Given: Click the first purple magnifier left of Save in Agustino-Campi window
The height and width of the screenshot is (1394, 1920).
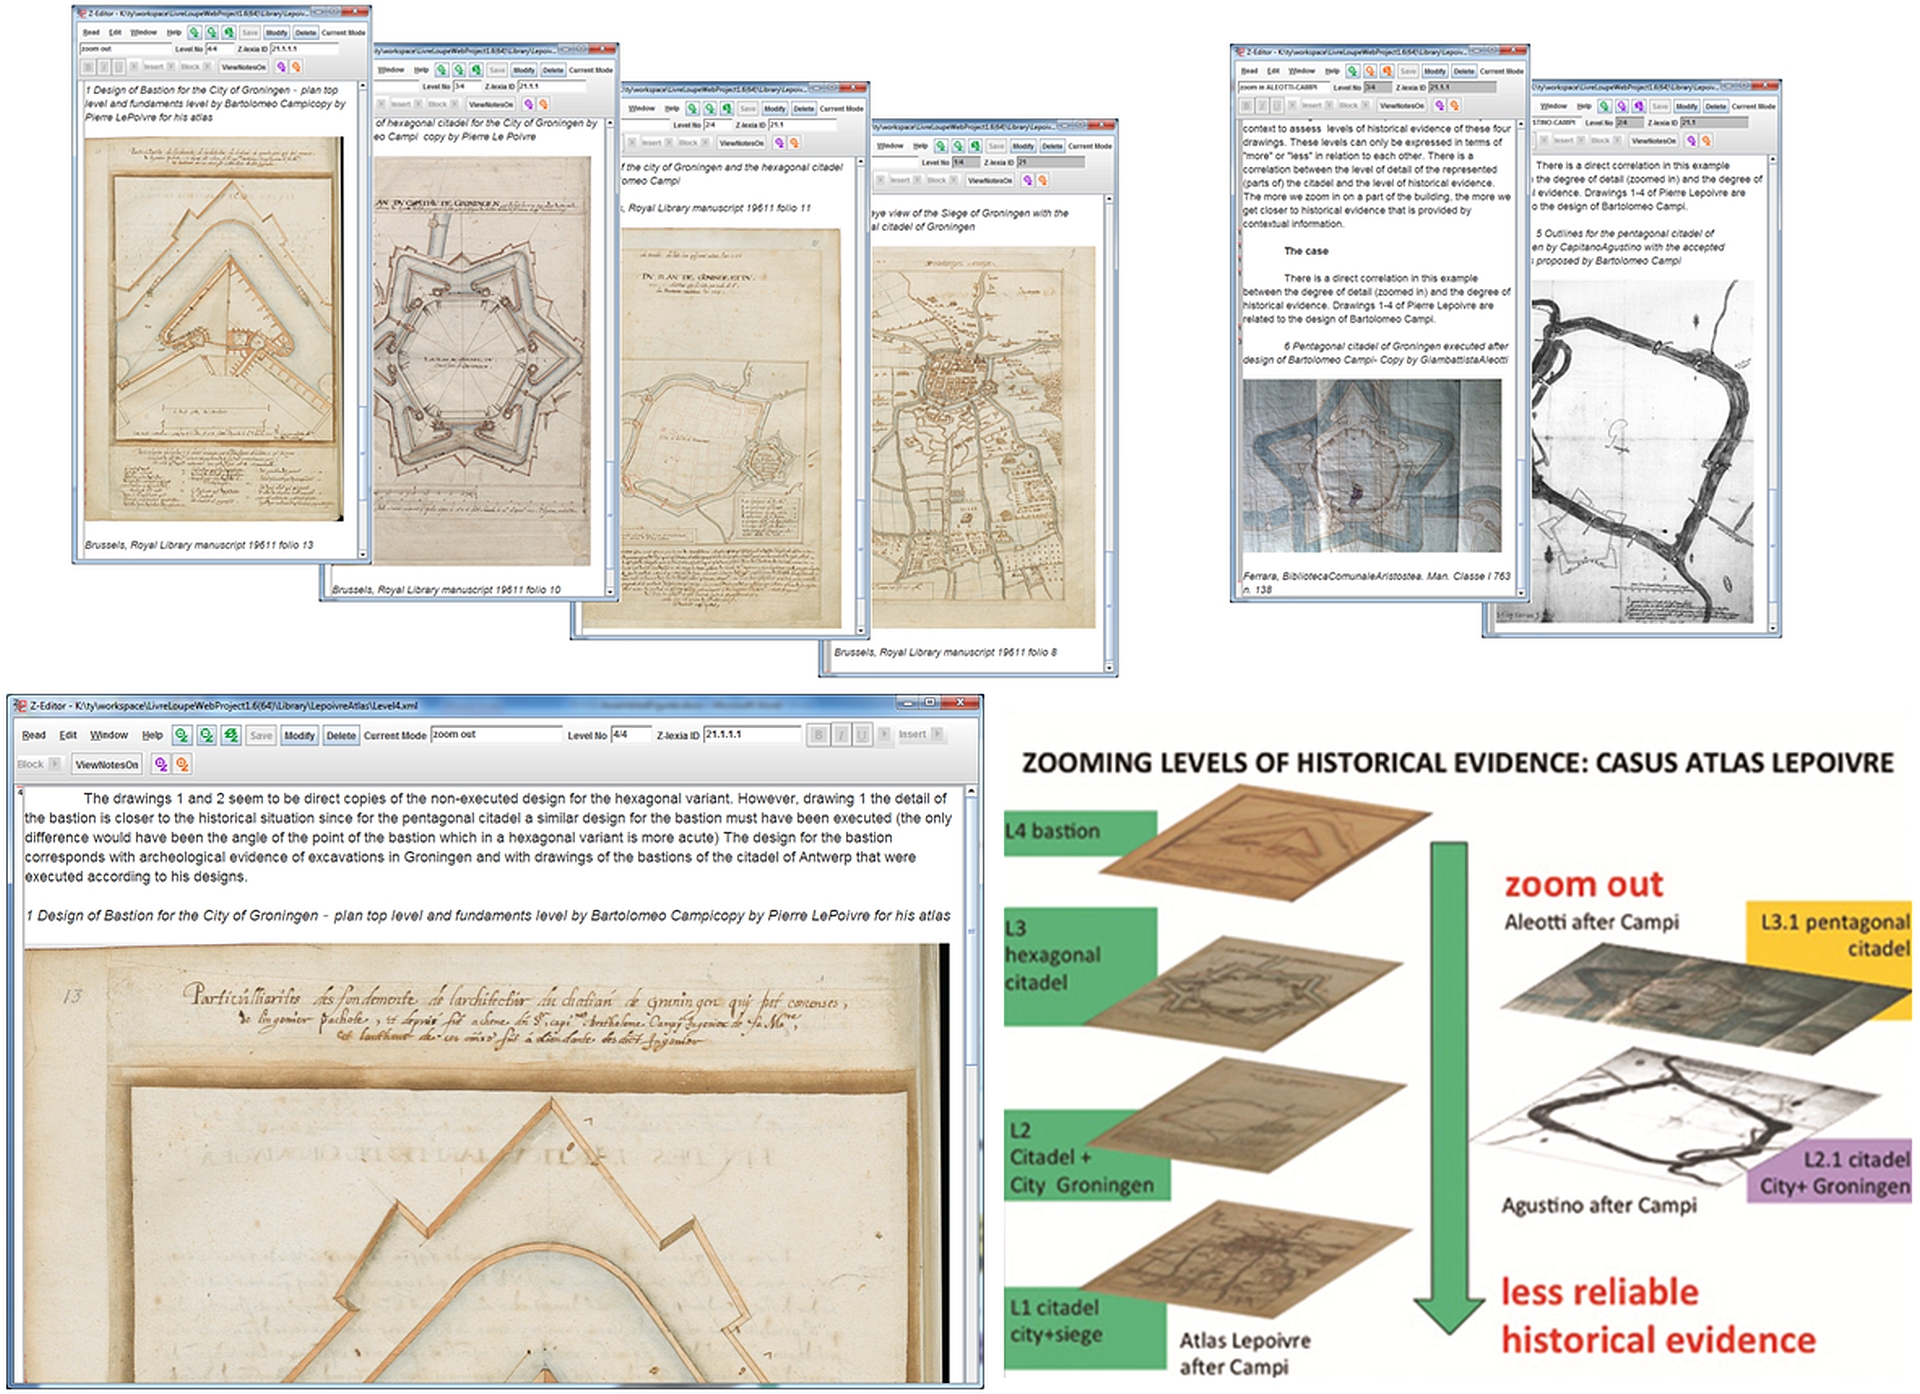Looking at the screenshot, I should pyautogui.click(x=1621, y=106).
